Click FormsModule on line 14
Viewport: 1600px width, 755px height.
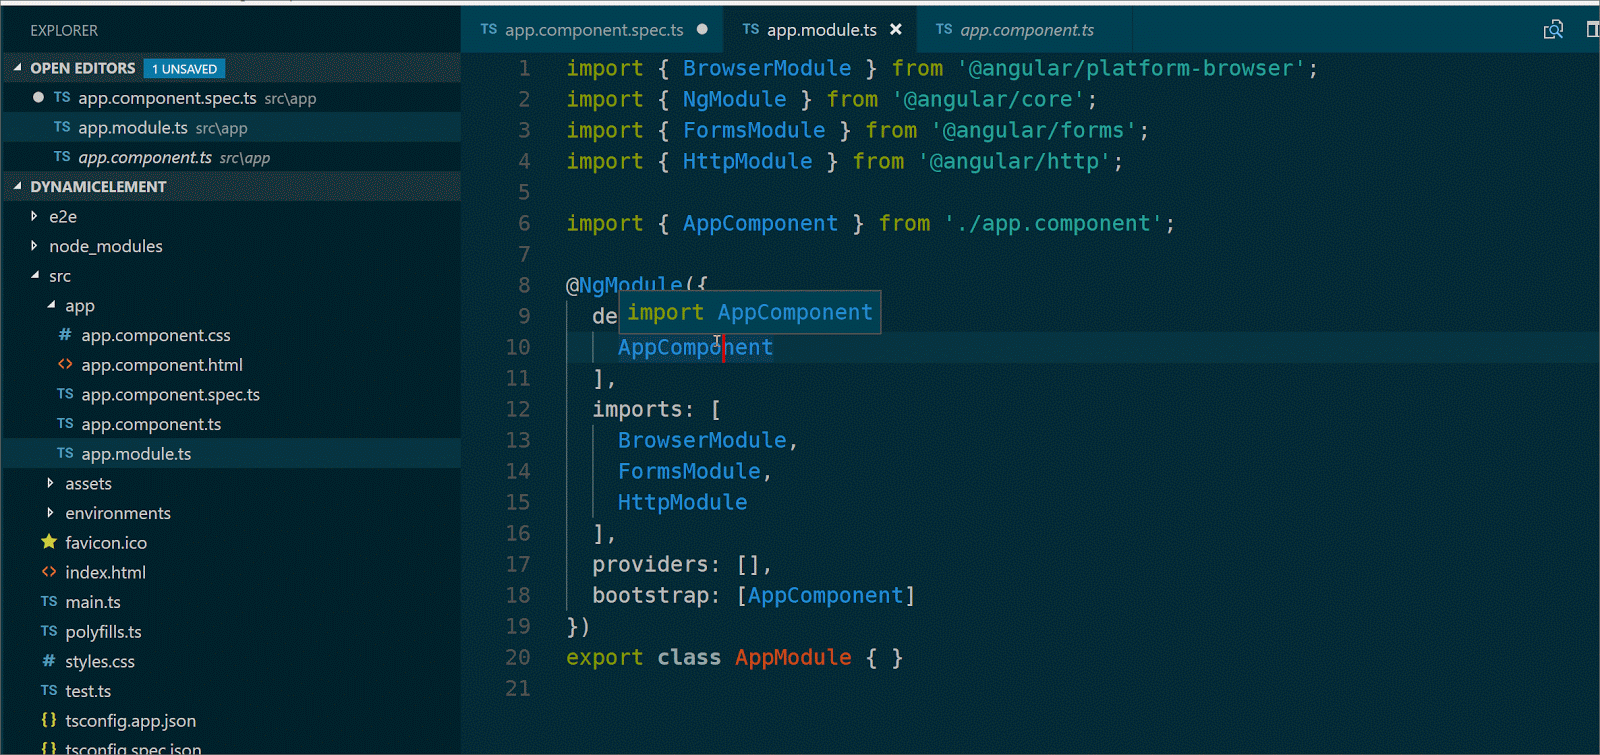click(689, 471)
